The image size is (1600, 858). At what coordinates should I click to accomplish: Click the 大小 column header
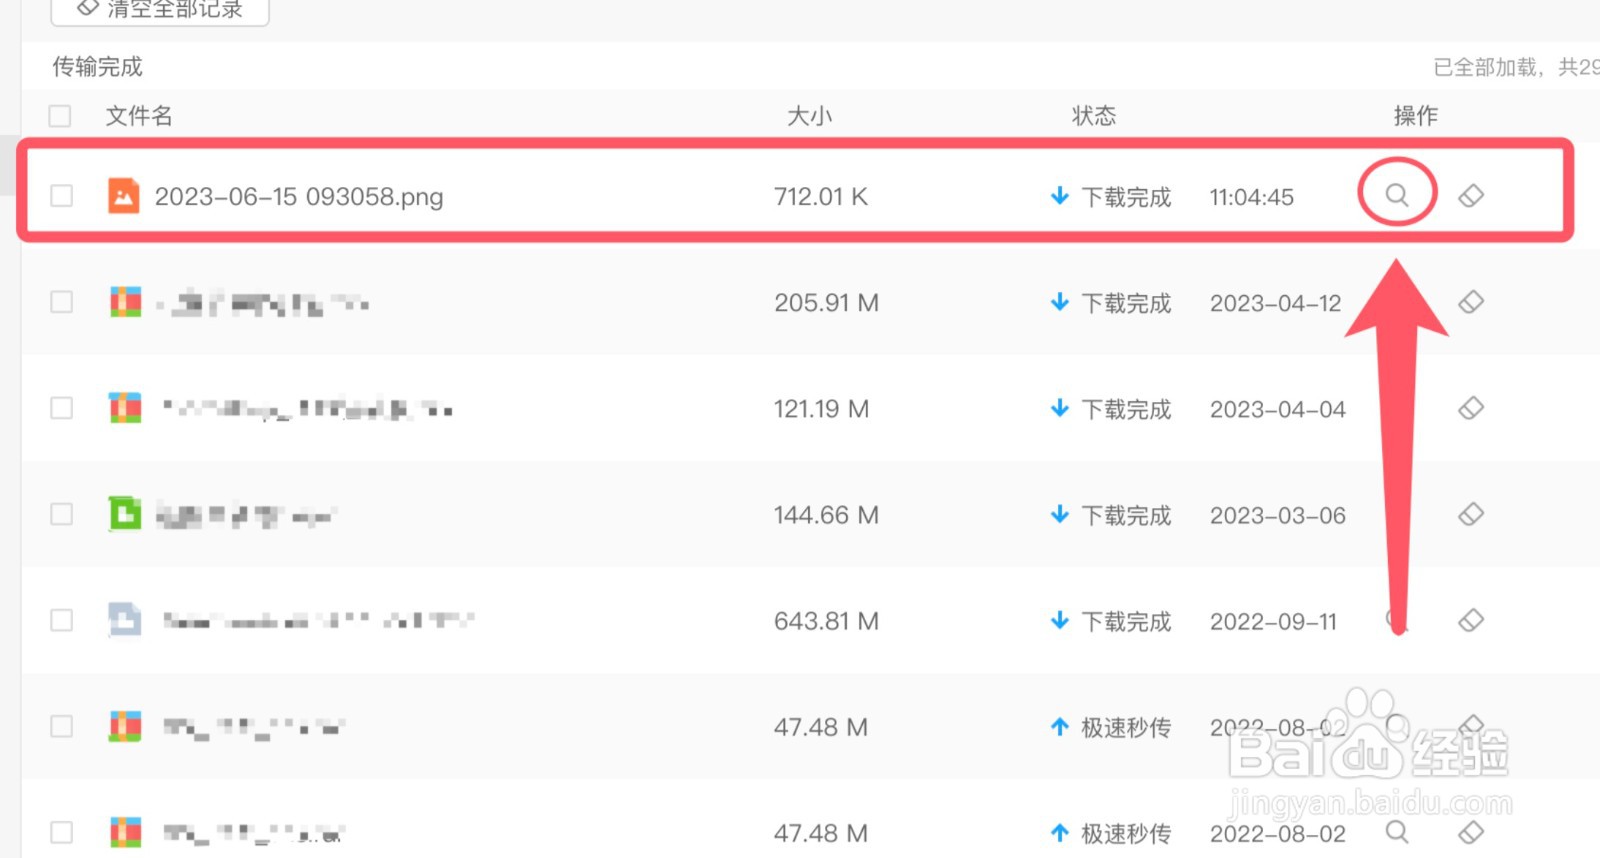coord(809,116)
